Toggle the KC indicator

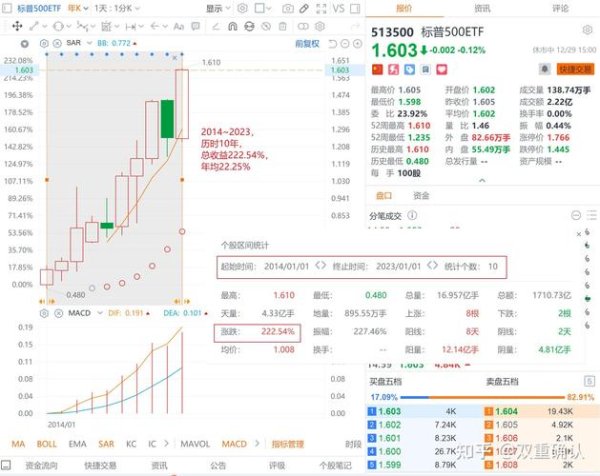(131, 444)
